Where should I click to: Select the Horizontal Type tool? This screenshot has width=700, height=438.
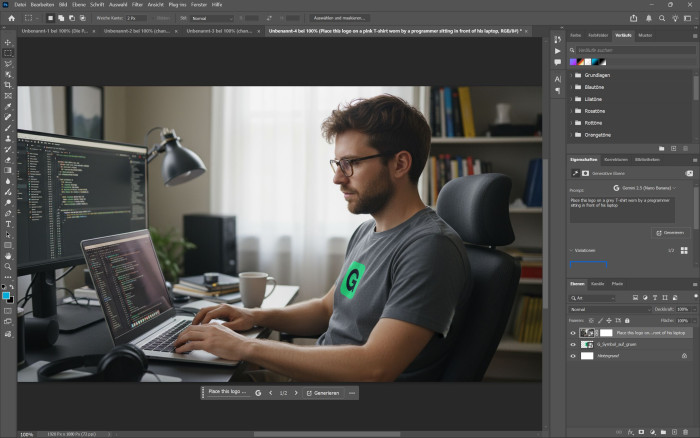(x=8, y=224)
